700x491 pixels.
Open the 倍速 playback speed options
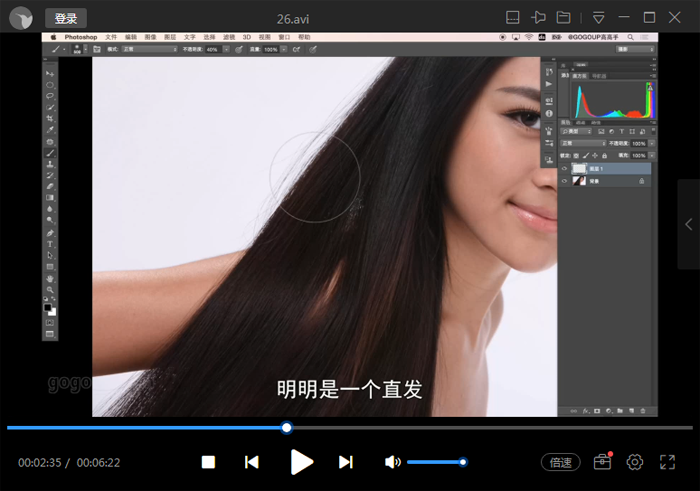[561, 462]
